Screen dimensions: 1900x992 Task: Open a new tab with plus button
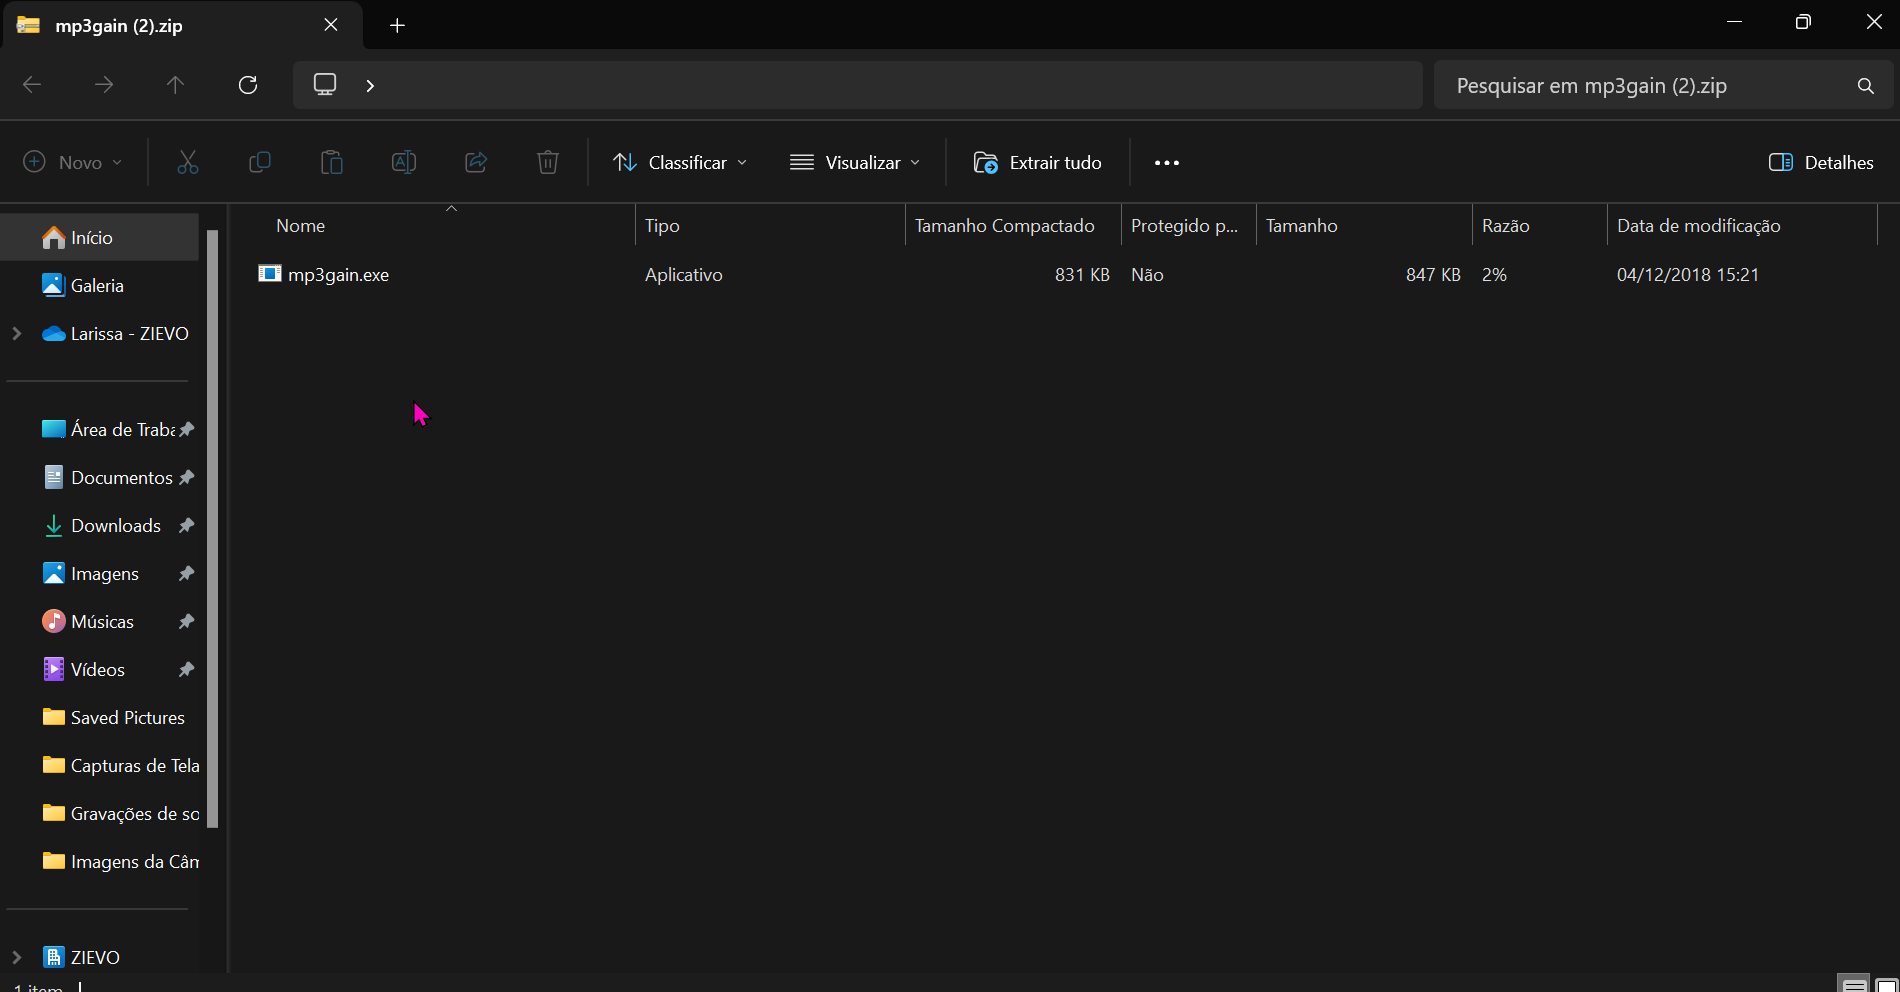coord(397,25)
